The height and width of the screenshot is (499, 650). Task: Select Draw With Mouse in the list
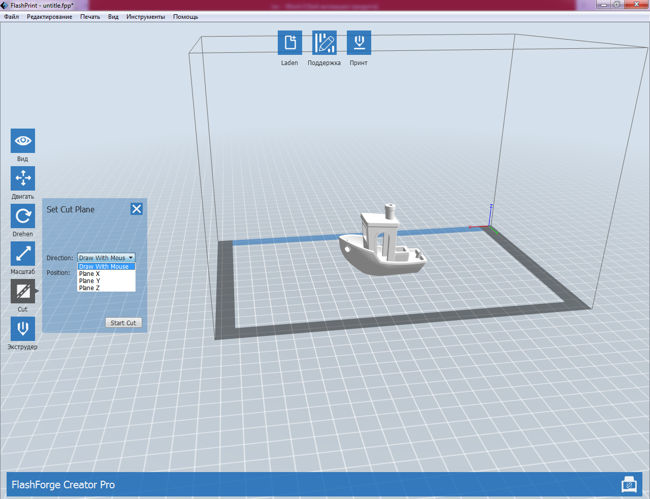(104, 267)
